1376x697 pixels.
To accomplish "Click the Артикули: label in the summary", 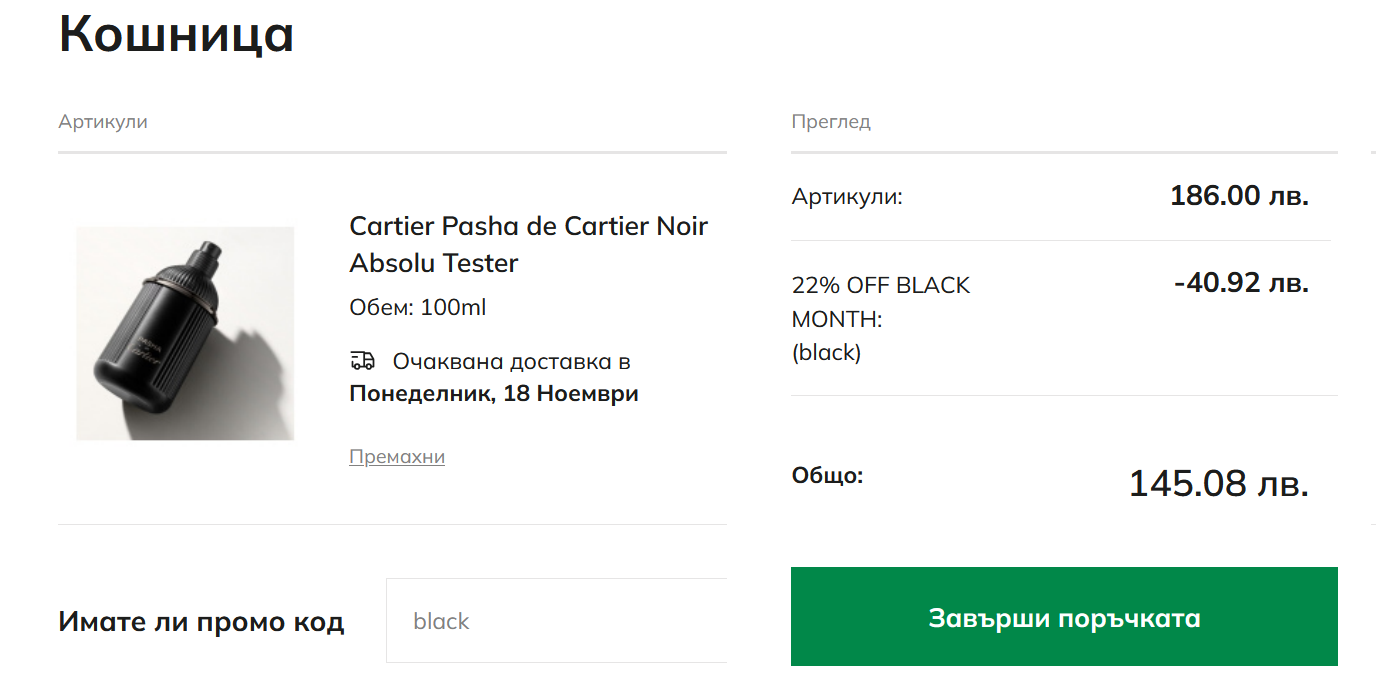I will (847, 197).
